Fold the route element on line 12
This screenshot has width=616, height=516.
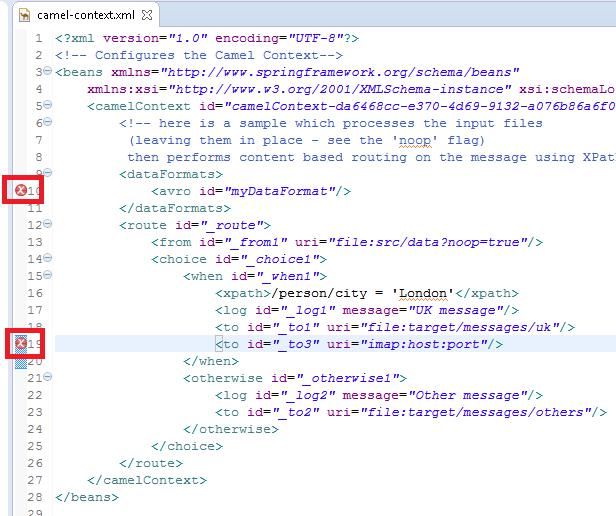click(x=48, y=226)
